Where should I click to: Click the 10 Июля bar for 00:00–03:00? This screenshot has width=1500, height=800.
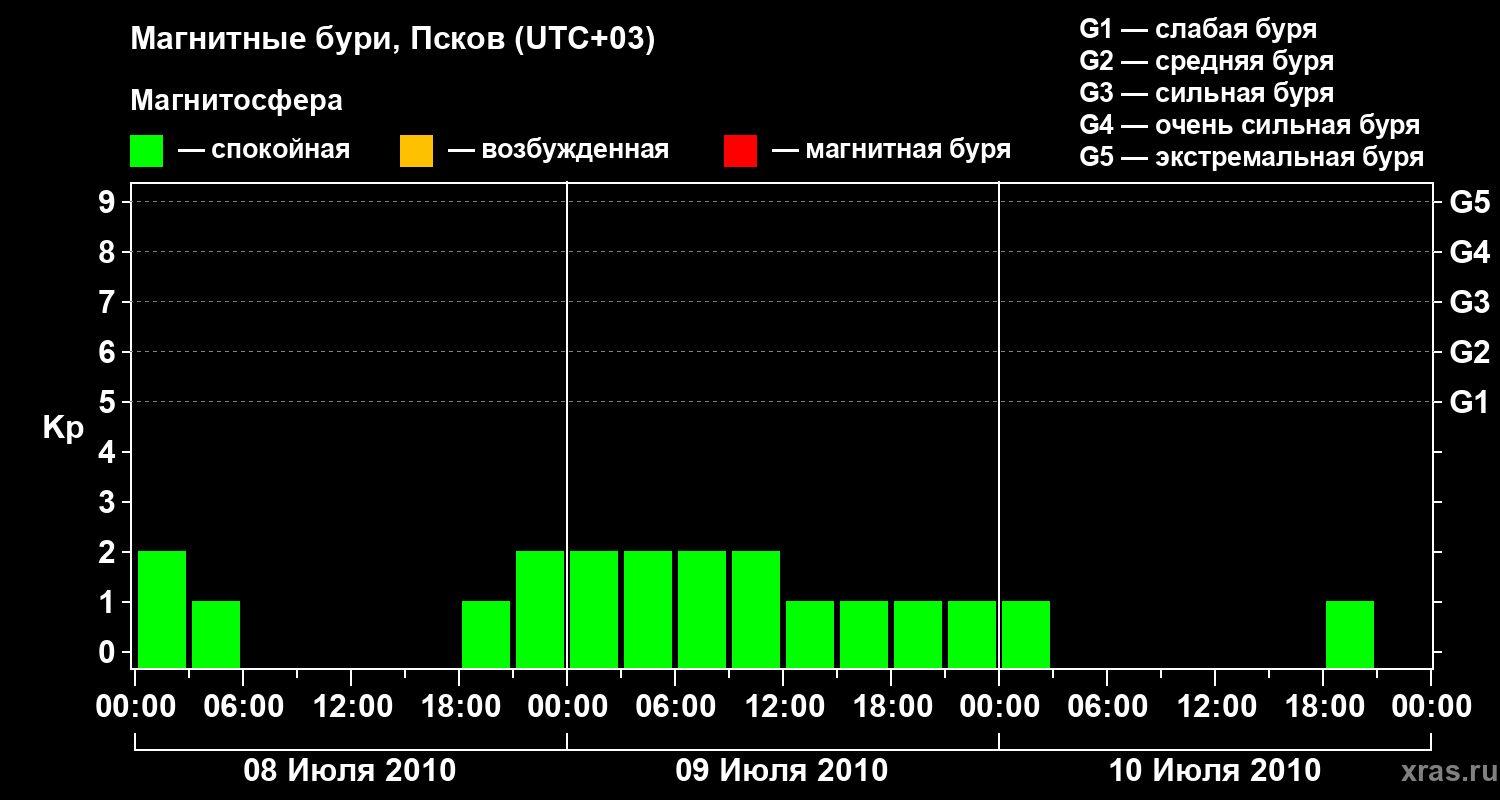1026,634
